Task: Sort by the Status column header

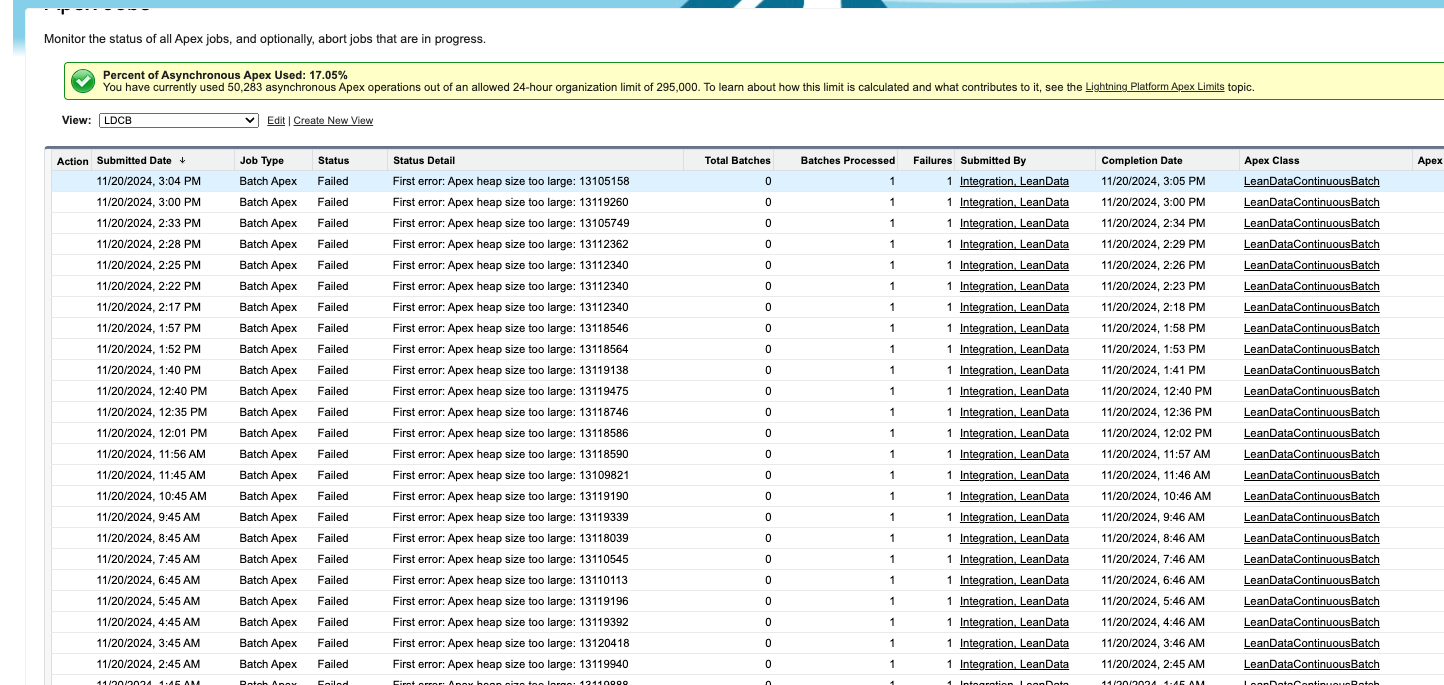Action: pyautogui.click(x=333, y=160)
